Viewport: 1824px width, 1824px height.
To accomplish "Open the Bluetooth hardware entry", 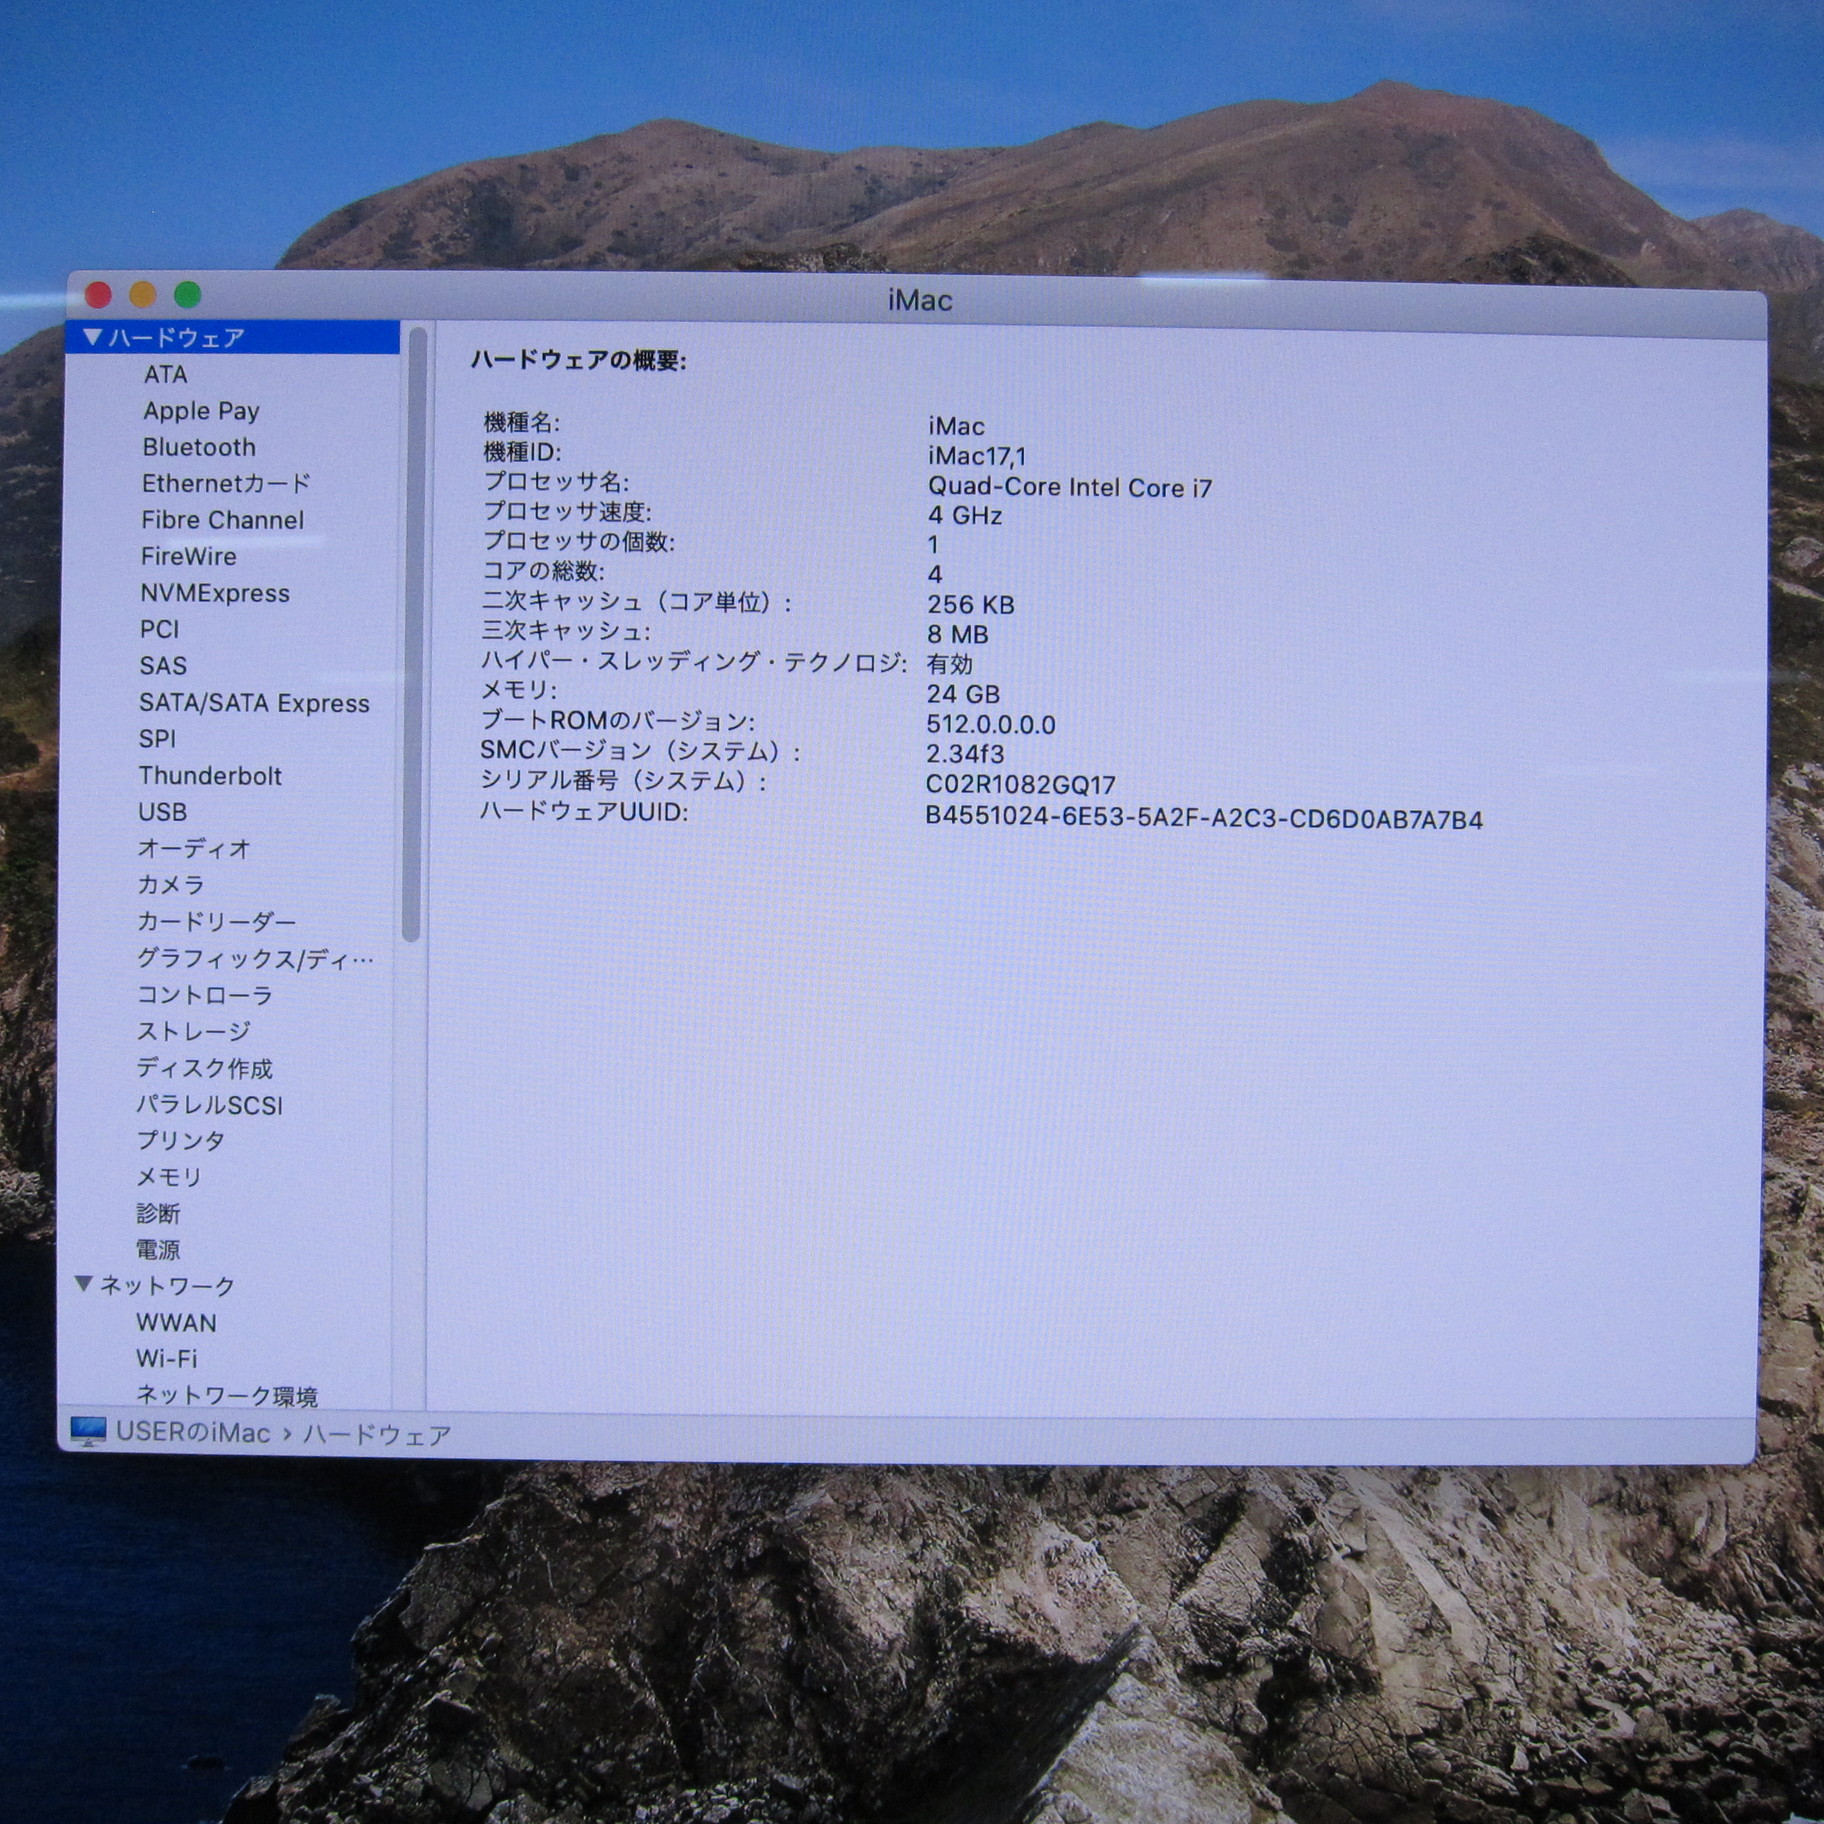I will click(199, 447).
